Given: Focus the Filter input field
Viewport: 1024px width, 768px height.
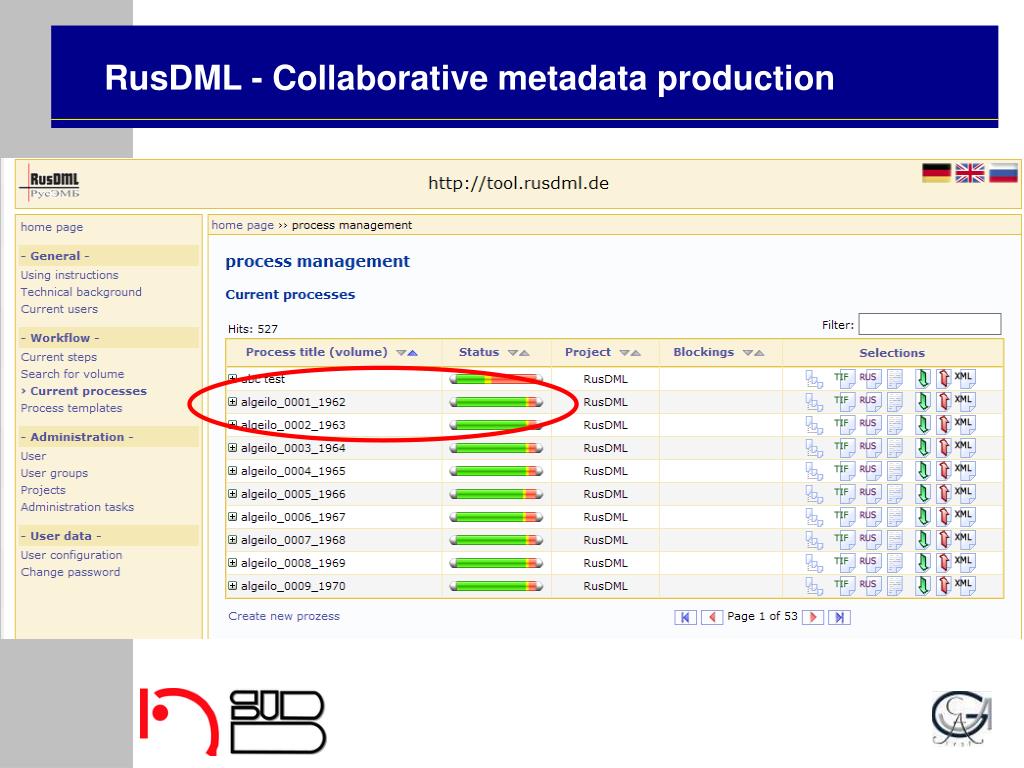Looking at the screenshot, I should [x=930, y=325].
